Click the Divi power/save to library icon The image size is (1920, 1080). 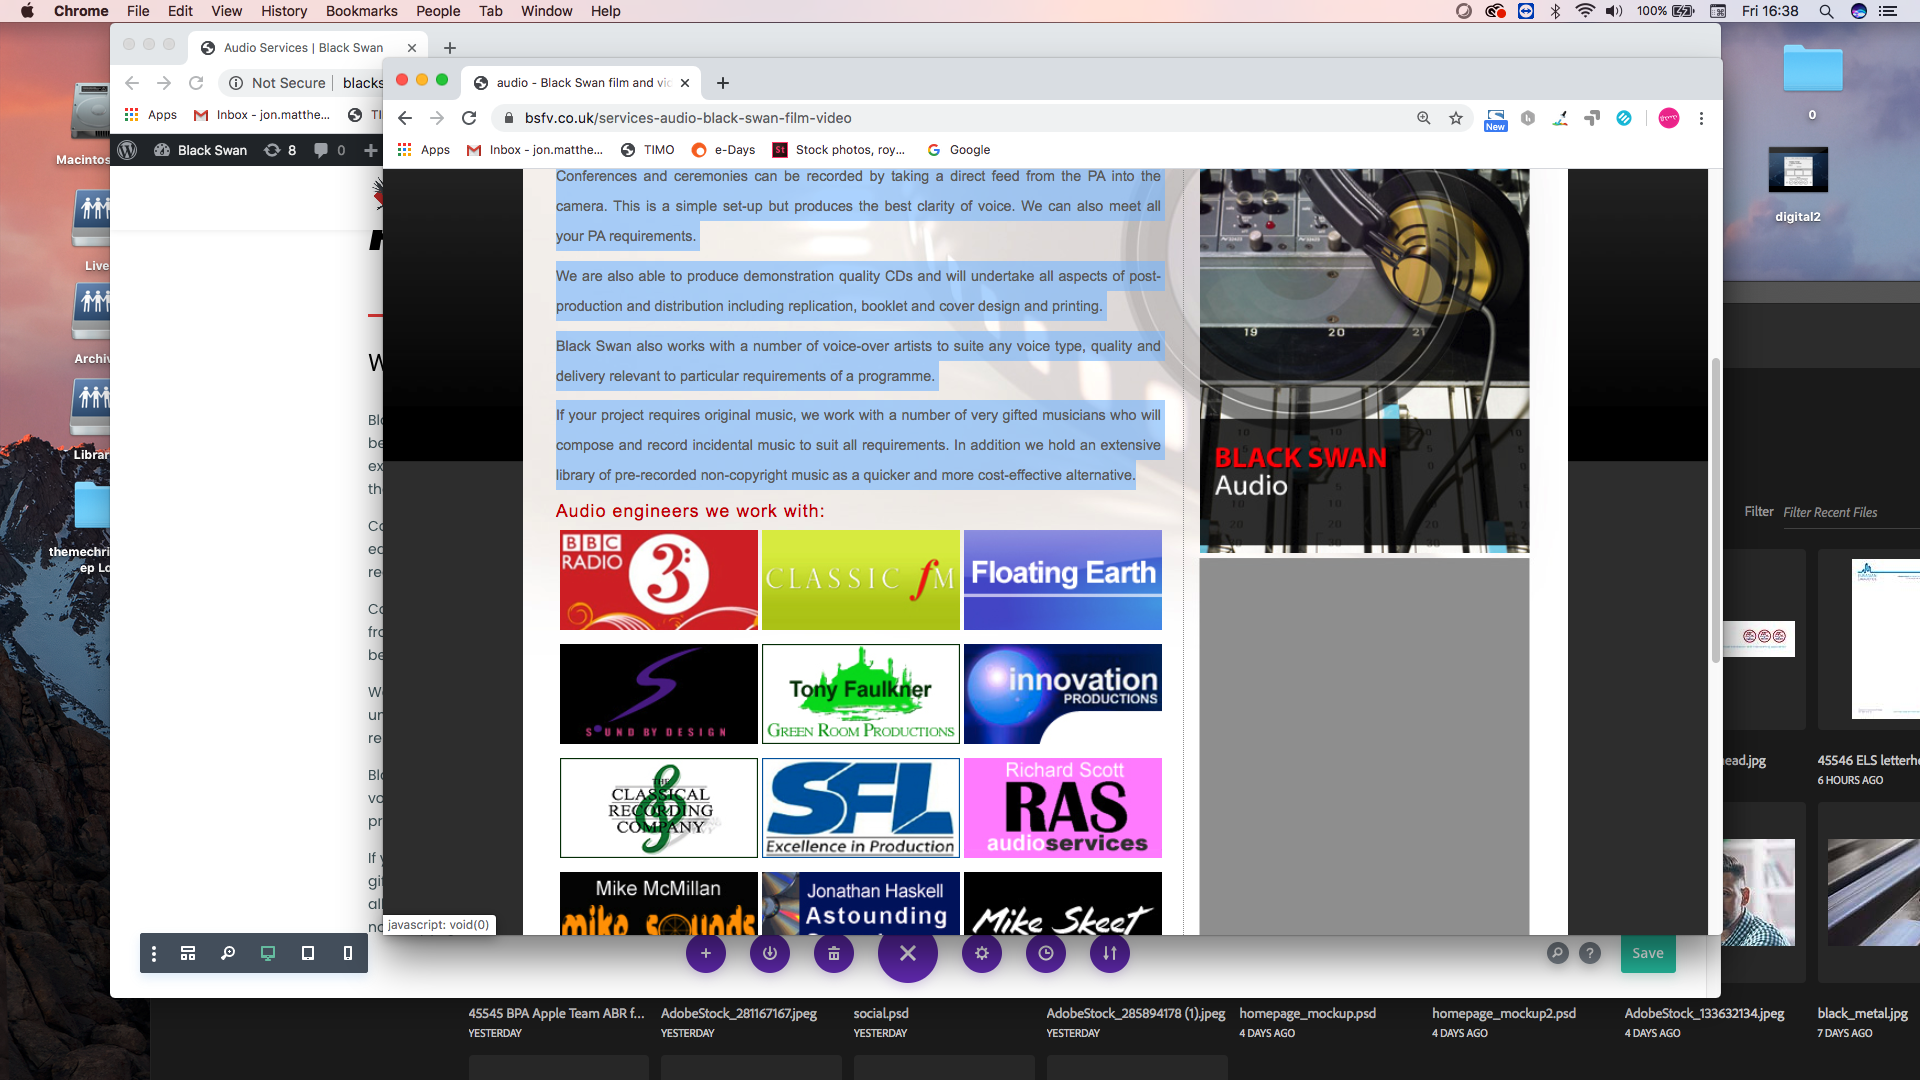pyautogui.click(x=770, y=953)
